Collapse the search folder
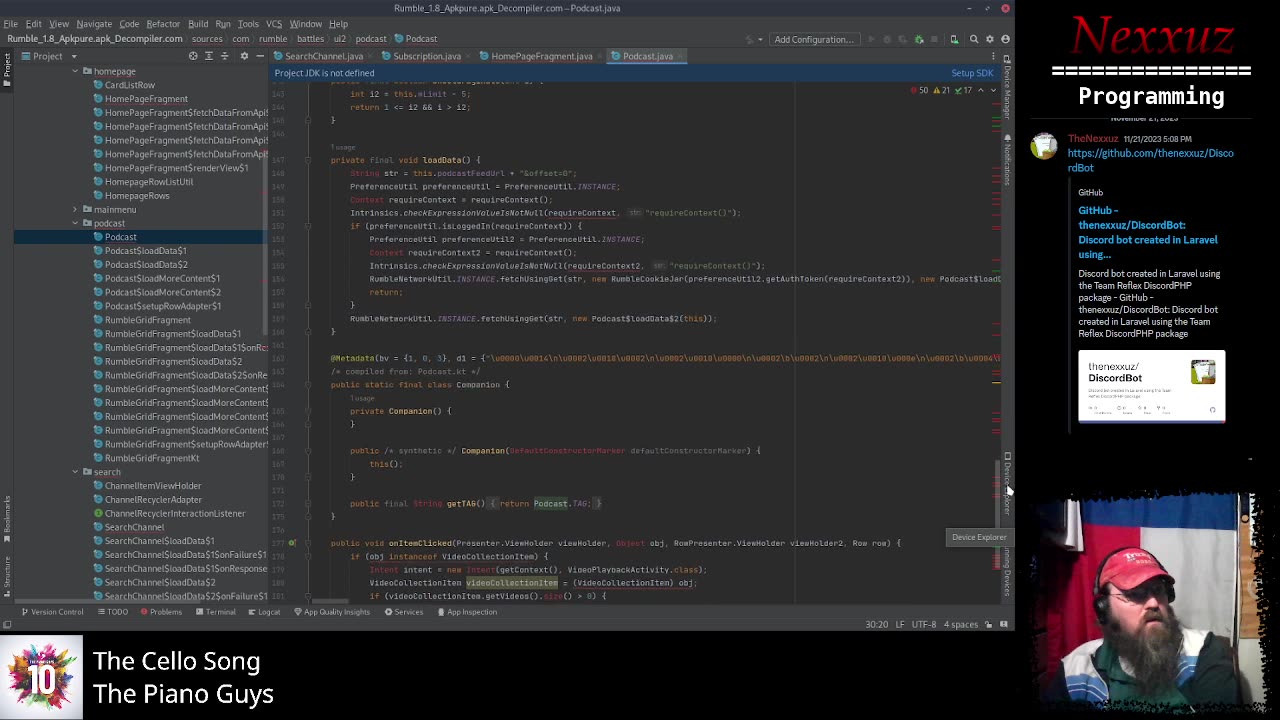Image resolution: width=1280 pixels, height=720 pixels. click(x=75, y=472)
